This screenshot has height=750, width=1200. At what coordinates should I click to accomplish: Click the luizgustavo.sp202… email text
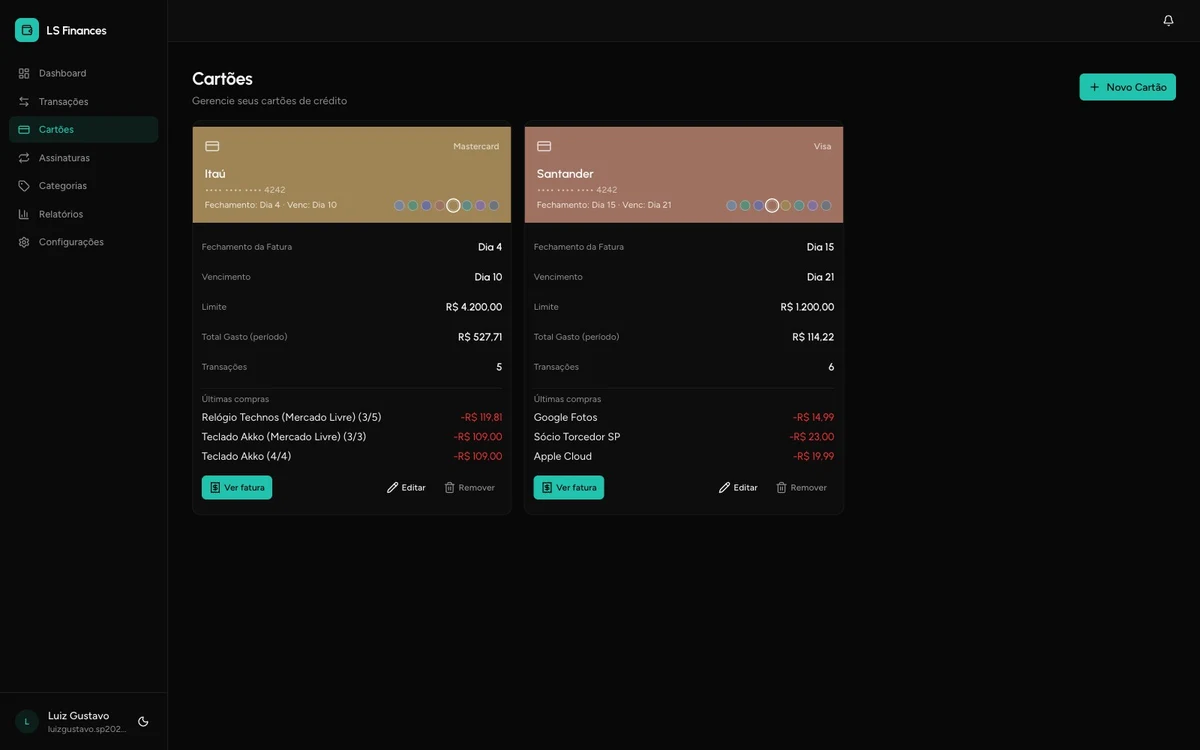[87, 729]
